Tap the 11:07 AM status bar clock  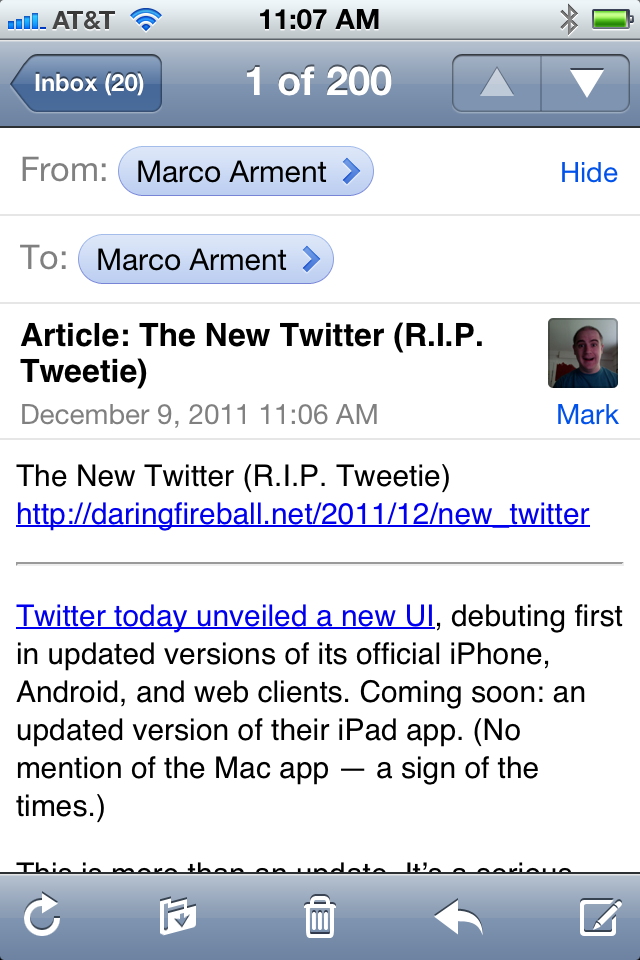point(319,18)
